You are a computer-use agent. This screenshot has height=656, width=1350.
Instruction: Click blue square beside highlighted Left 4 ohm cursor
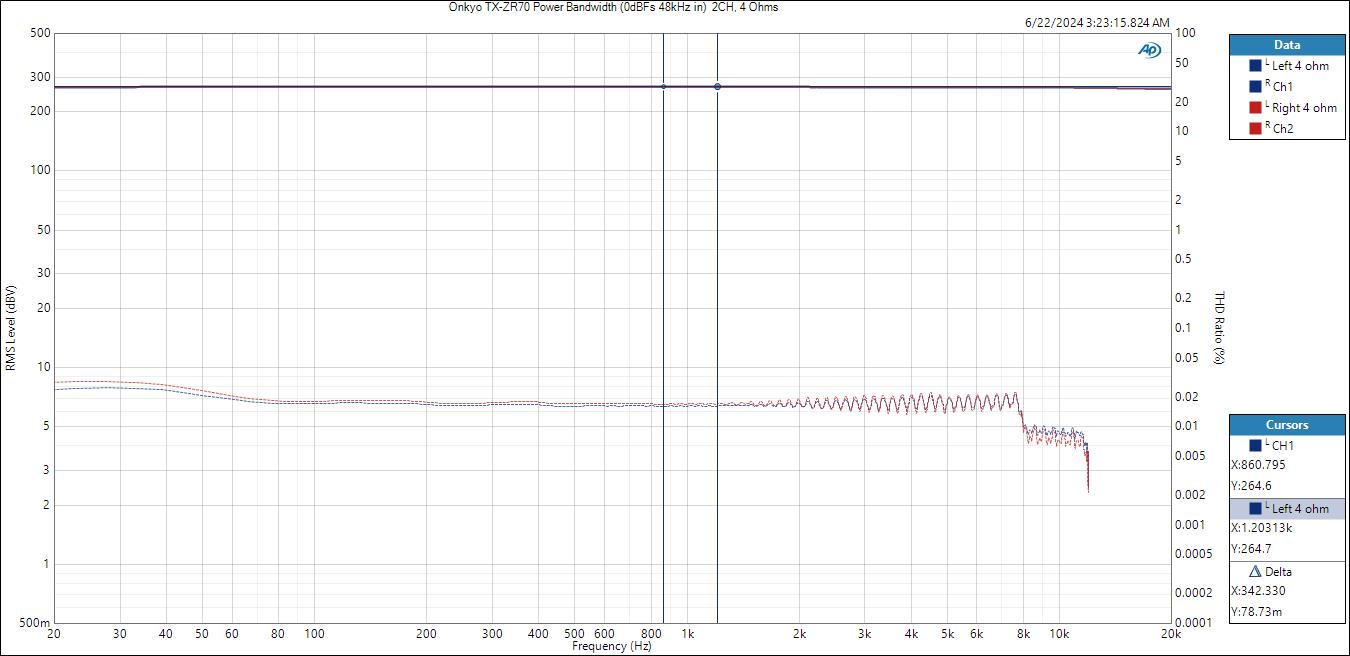(x=1255, y=509)
